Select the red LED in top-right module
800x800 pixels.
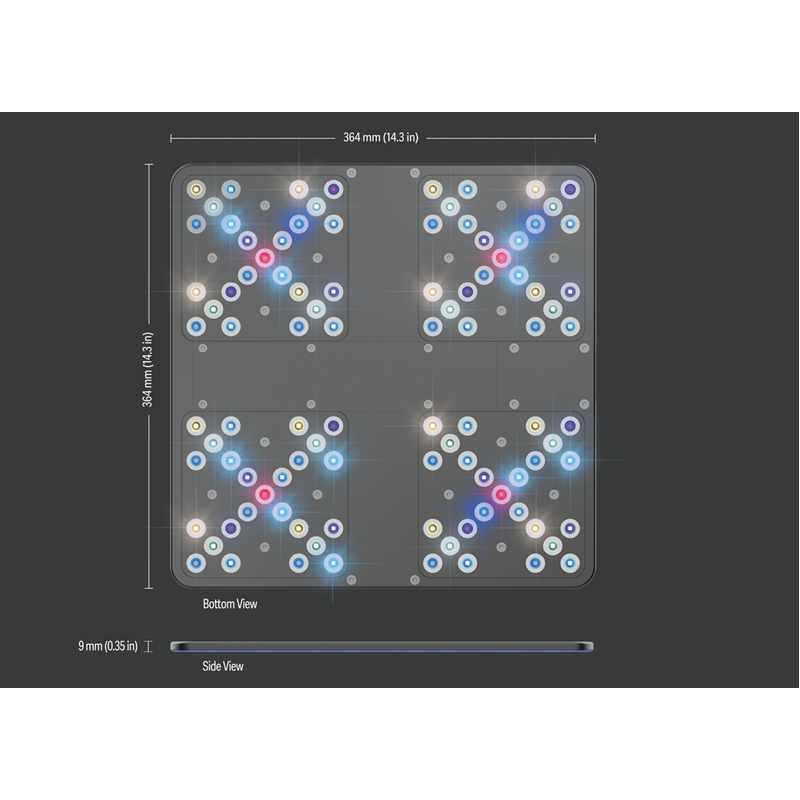click(x=501, y=258)
